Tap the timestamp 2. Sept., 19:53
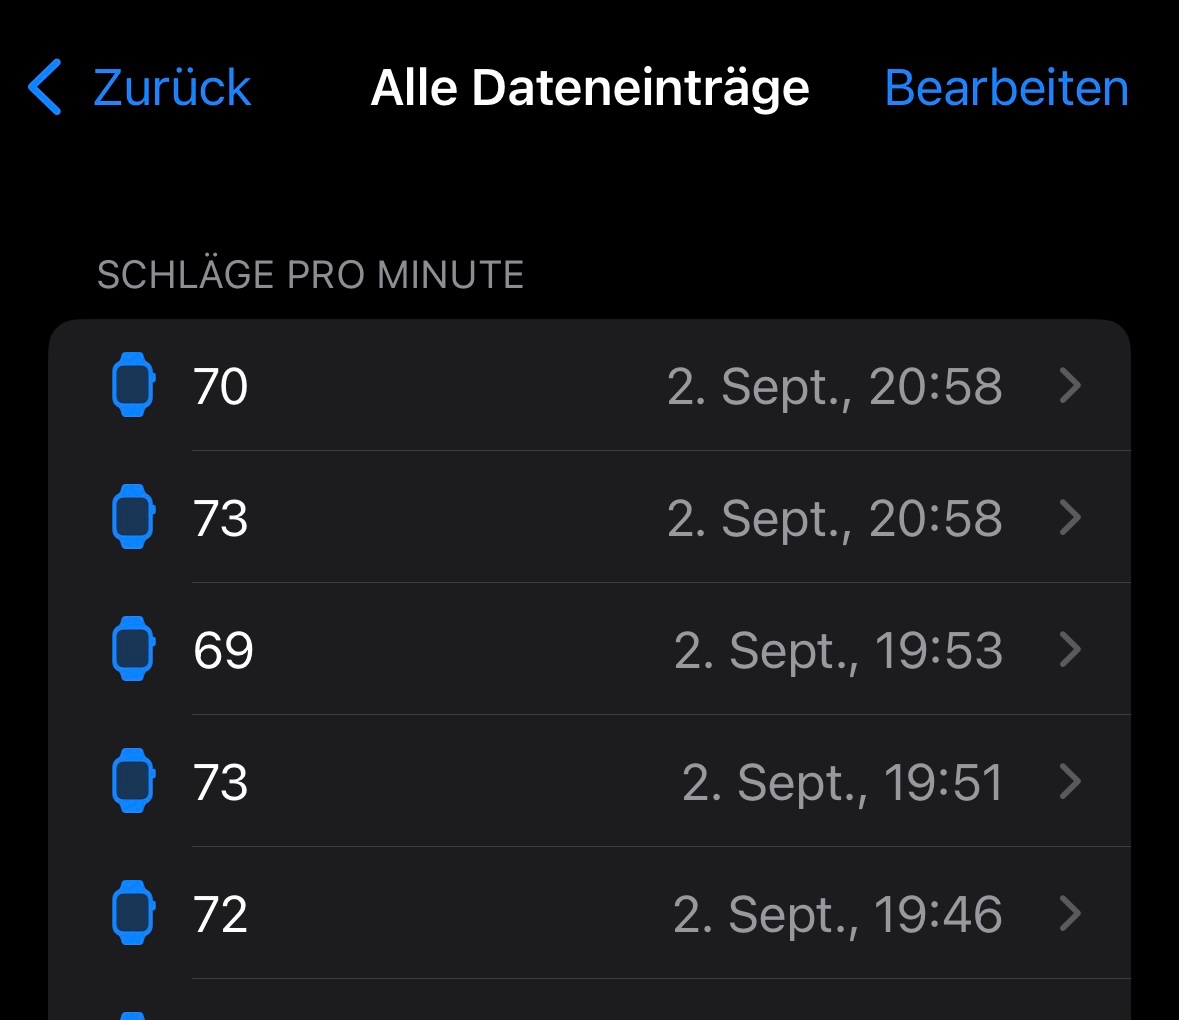Viewport: 1179px width, 1020px height. tap(838, 650)
